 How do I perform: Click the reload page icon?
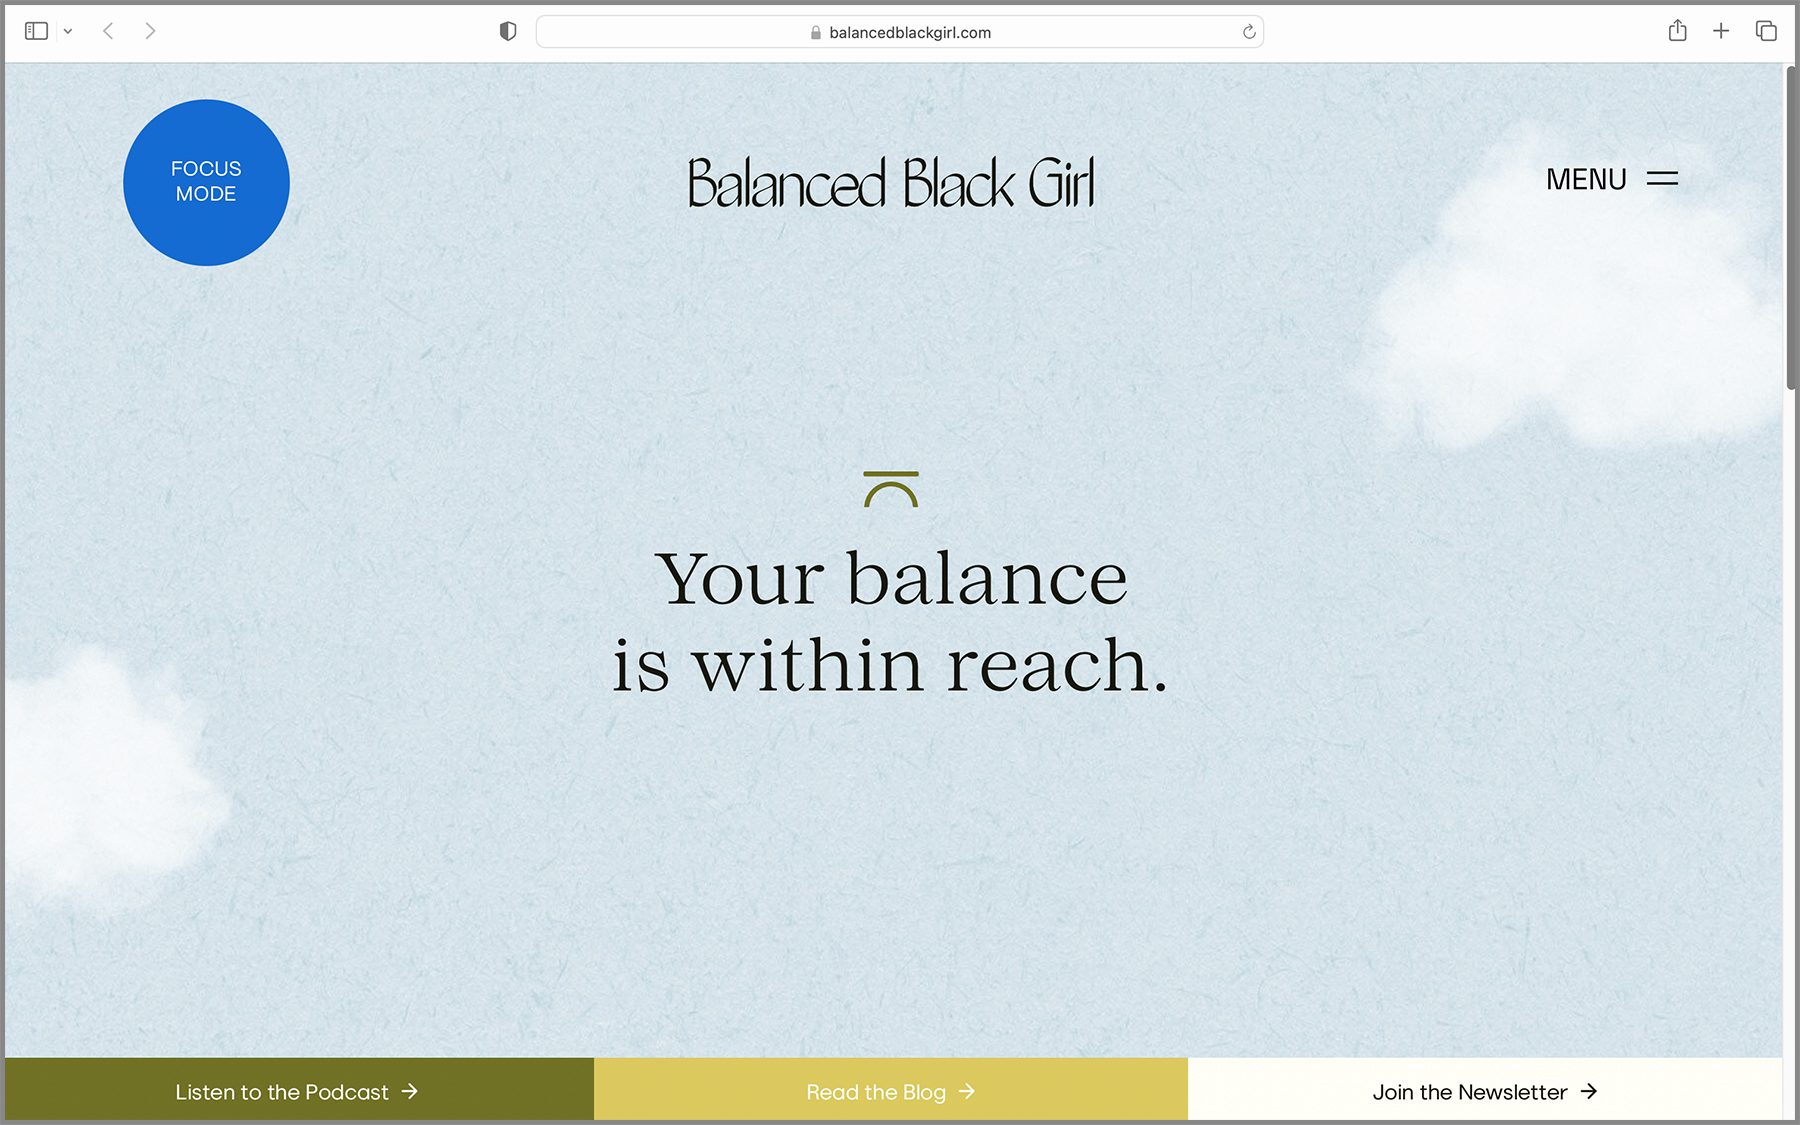[x=1248, y=31]
